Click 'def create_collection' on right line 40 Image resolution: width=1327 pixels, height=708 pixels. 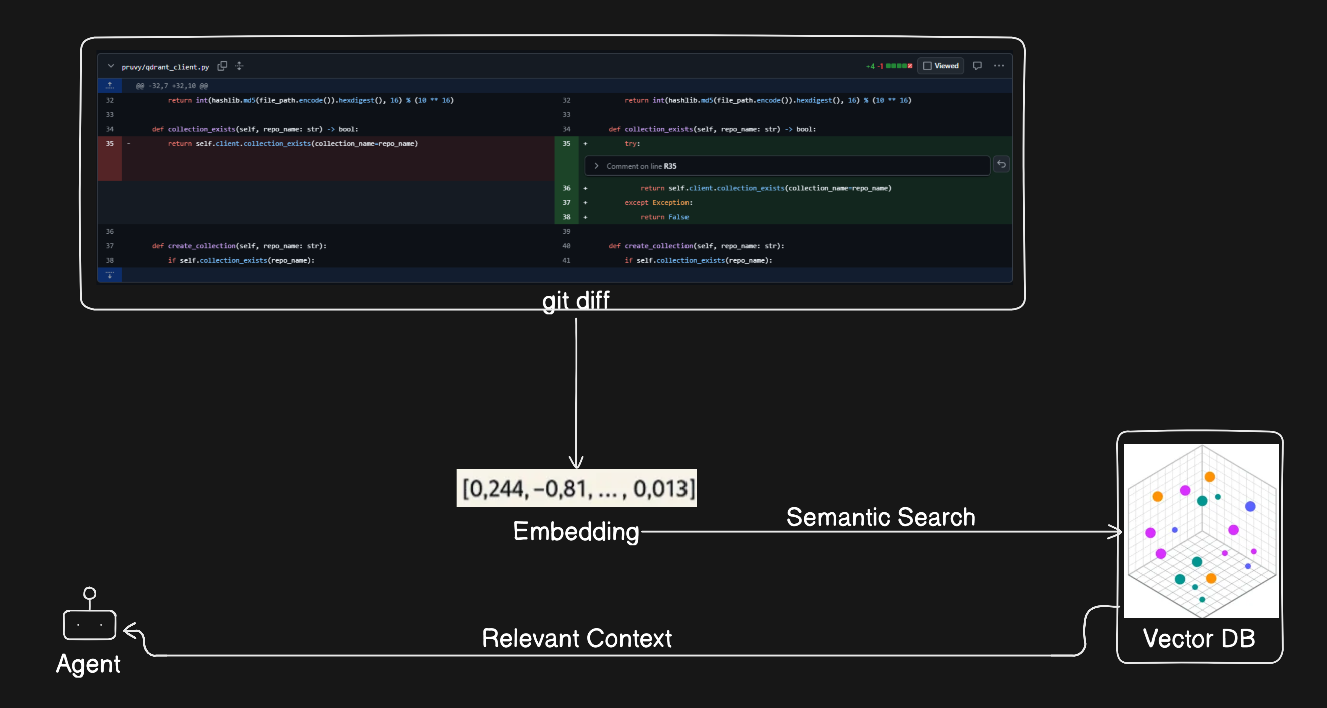pos(696,246)
